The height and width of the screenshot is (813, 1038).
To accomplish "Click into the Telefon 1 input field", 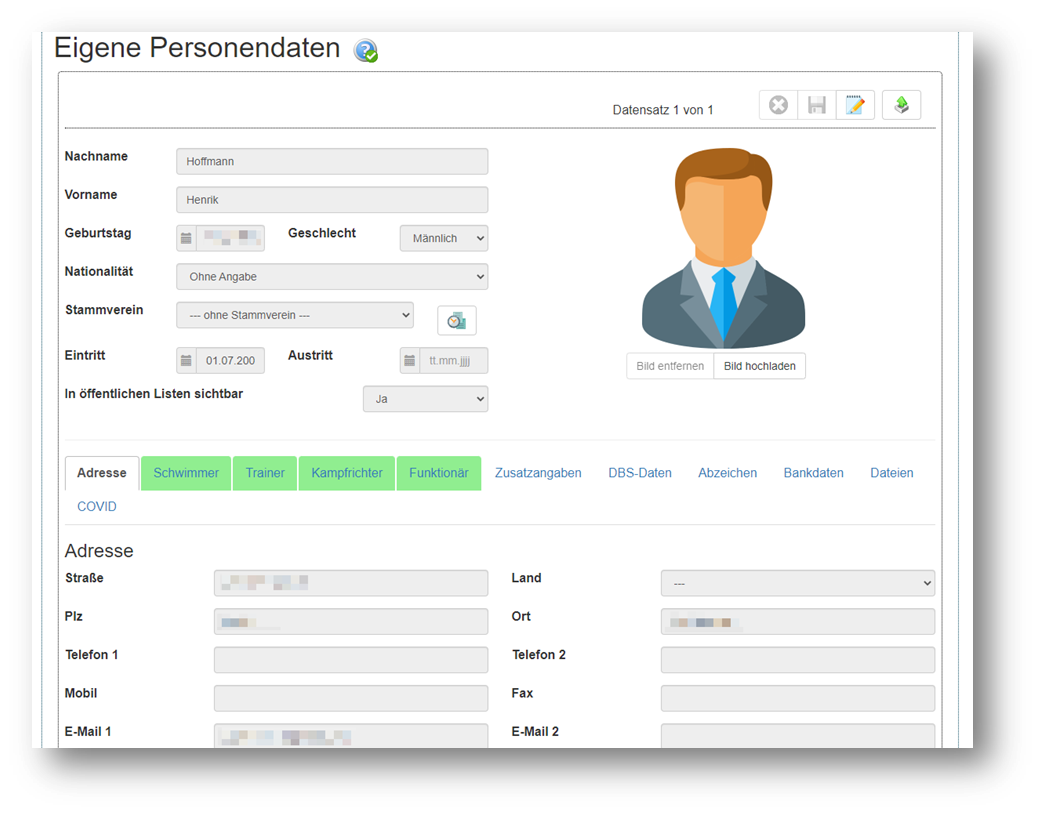I will (351, 660).
